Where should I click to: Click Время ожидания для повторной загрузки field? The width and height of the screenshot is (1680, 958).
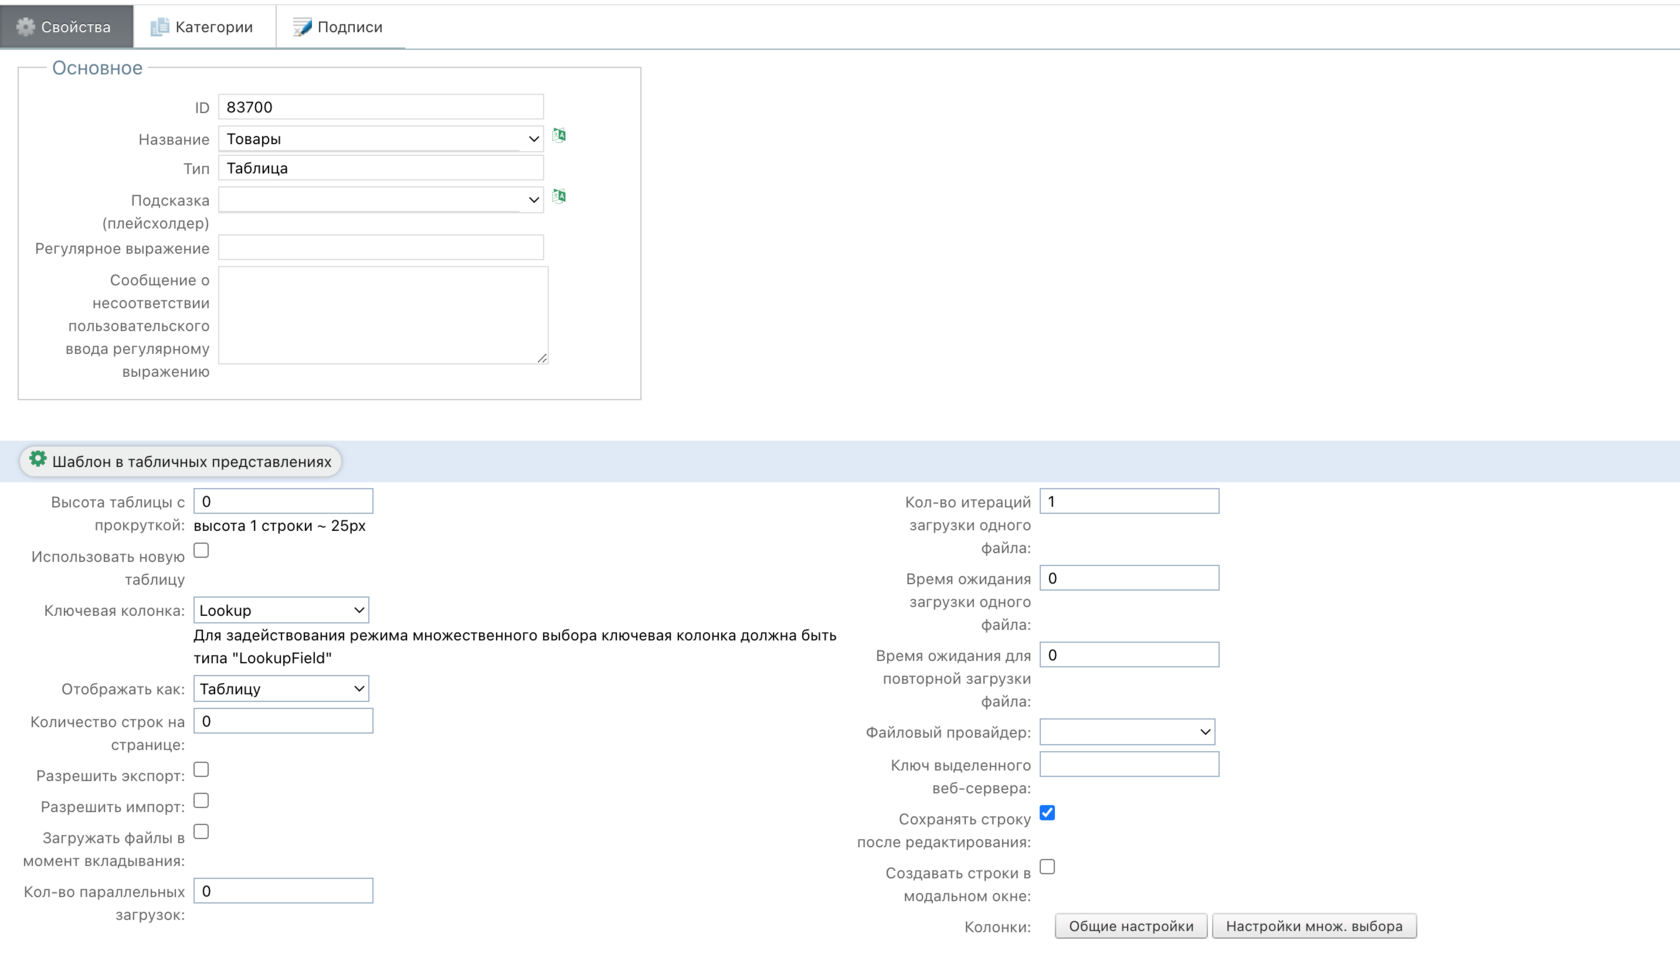point(1129,655)
